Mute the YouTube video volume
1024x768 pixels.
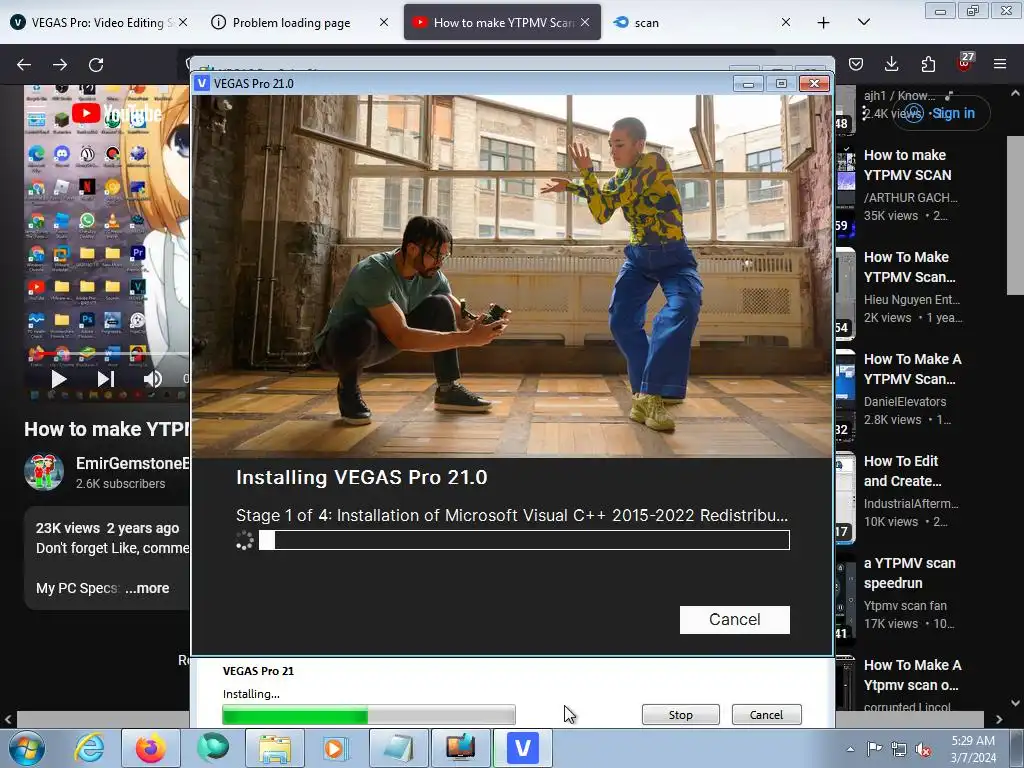pyautogui.click(x=152, y=379)
